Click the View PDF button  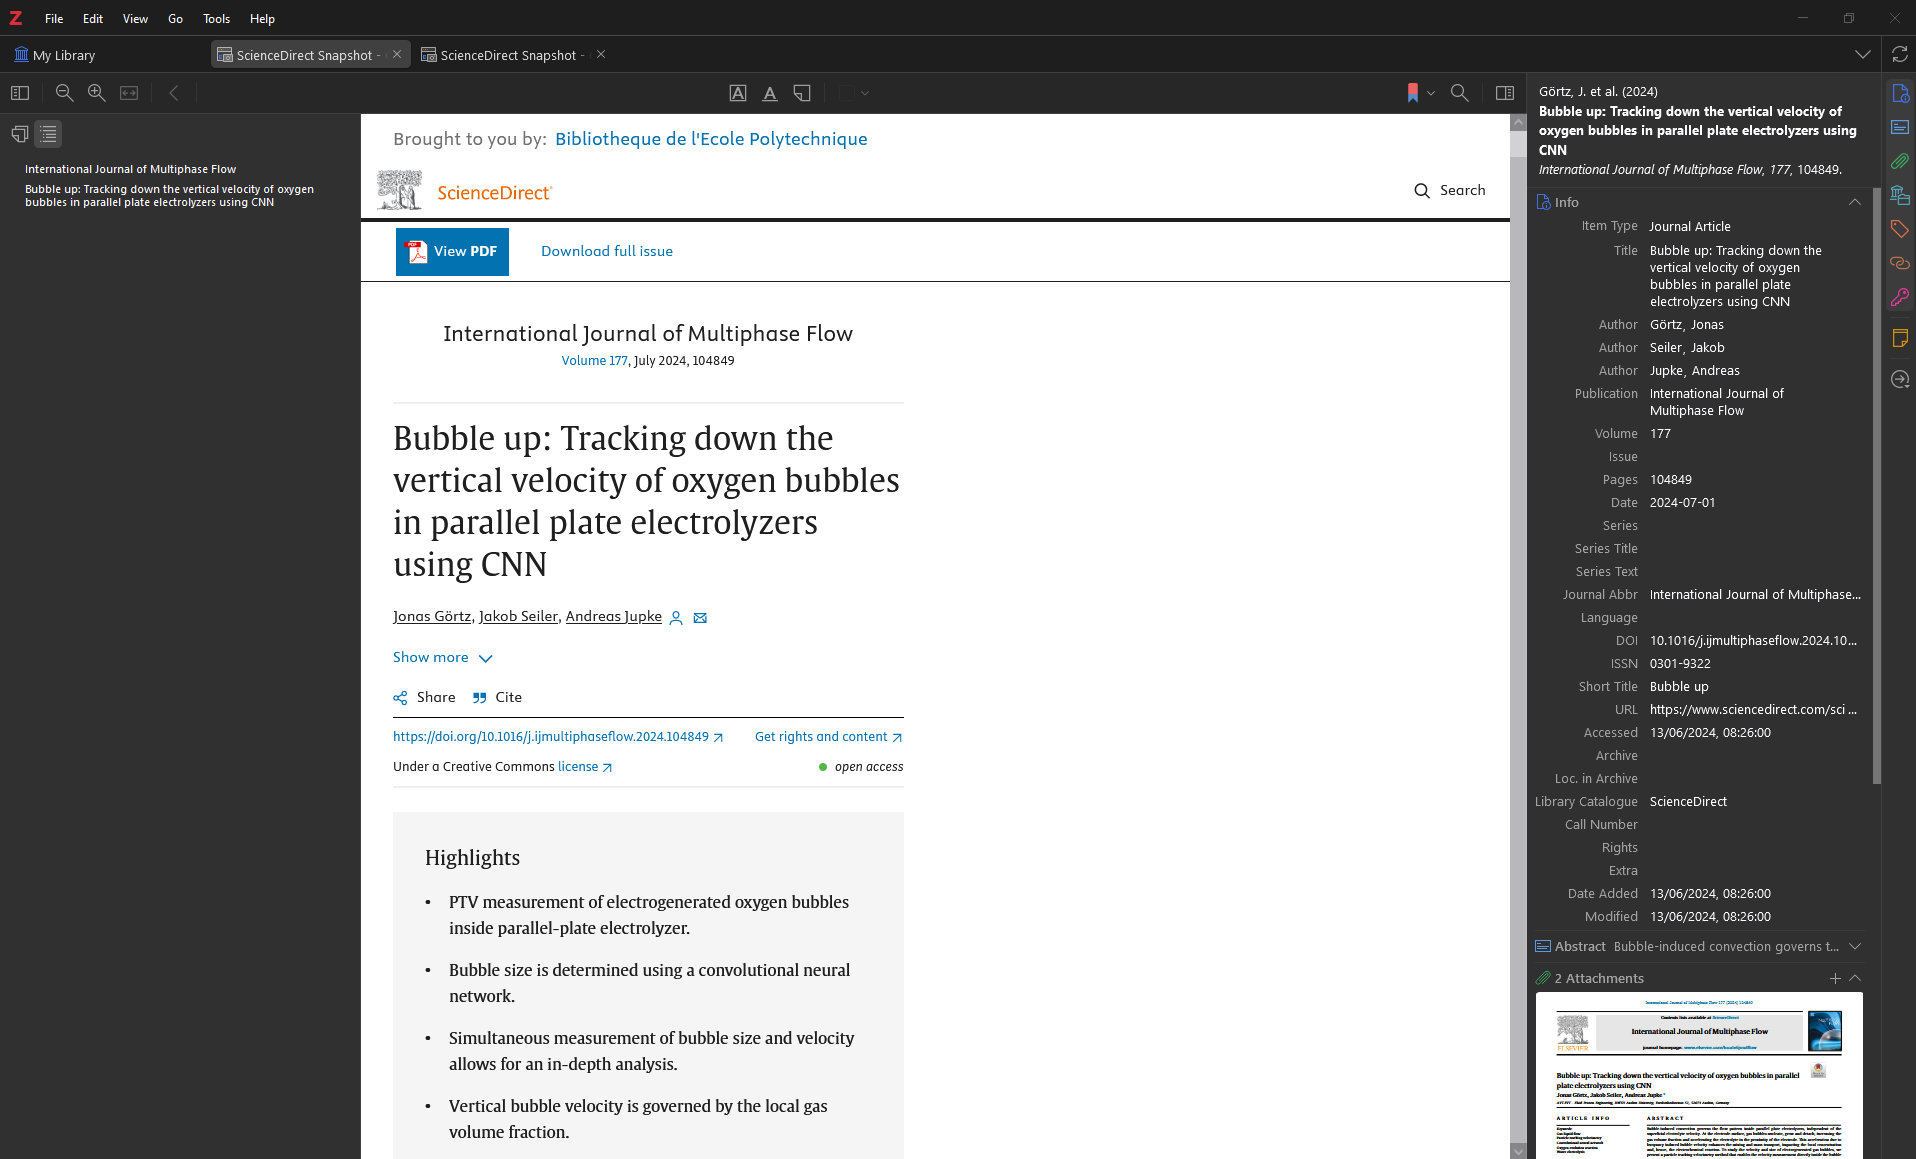tap(452, 251)
